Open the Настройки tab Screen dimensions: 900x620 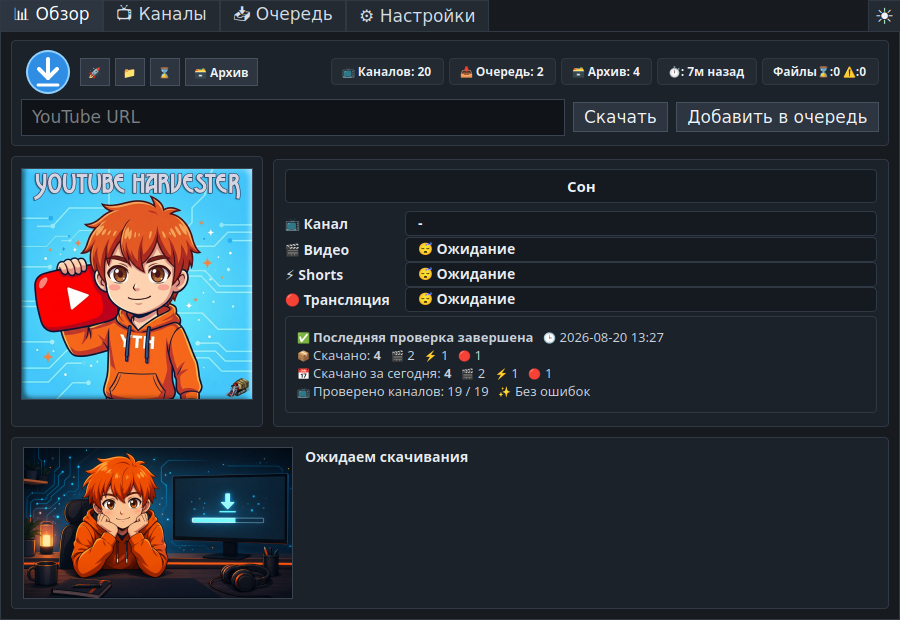pyautogui.click(x=417, y=16)
